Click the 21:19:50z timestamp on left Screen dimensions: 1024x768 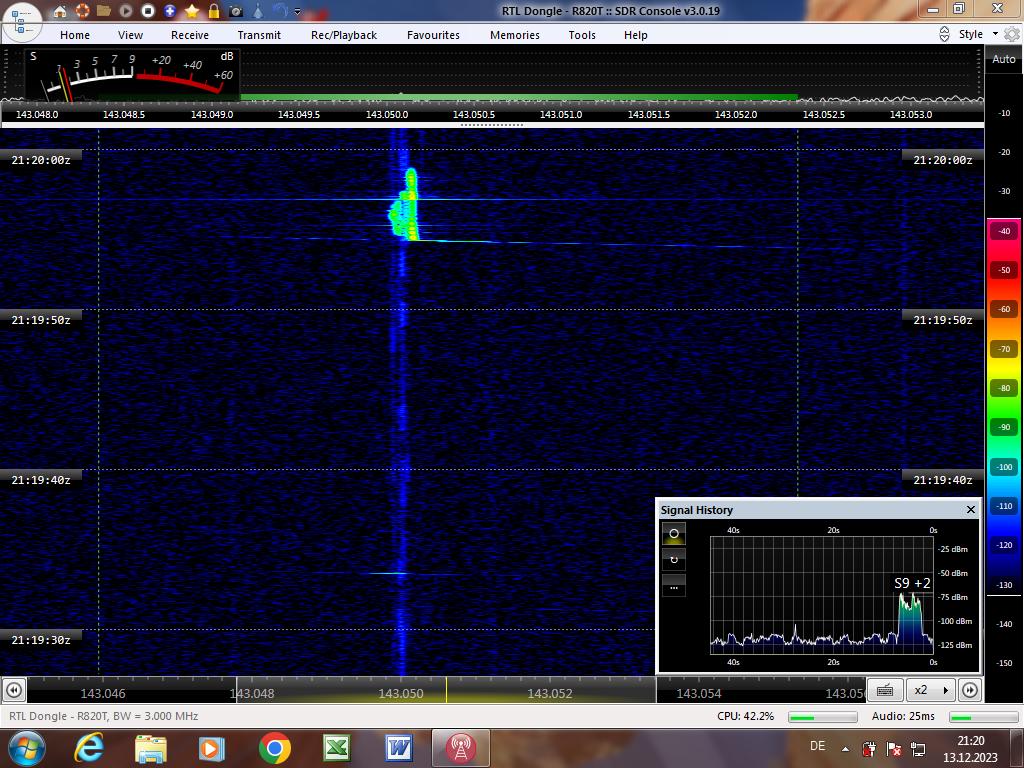click(40, 320)
